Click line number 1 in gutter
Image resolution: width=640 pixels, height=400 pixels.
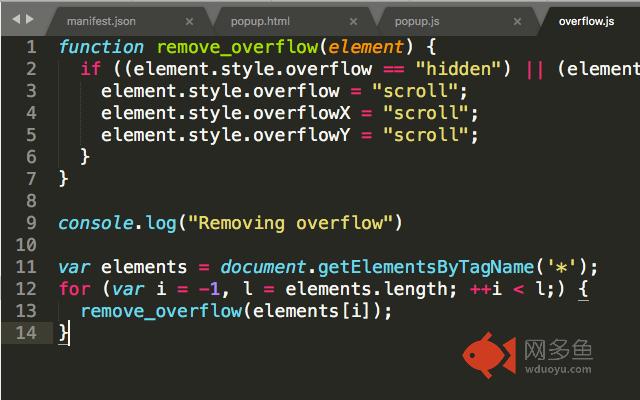click(31, 47)
